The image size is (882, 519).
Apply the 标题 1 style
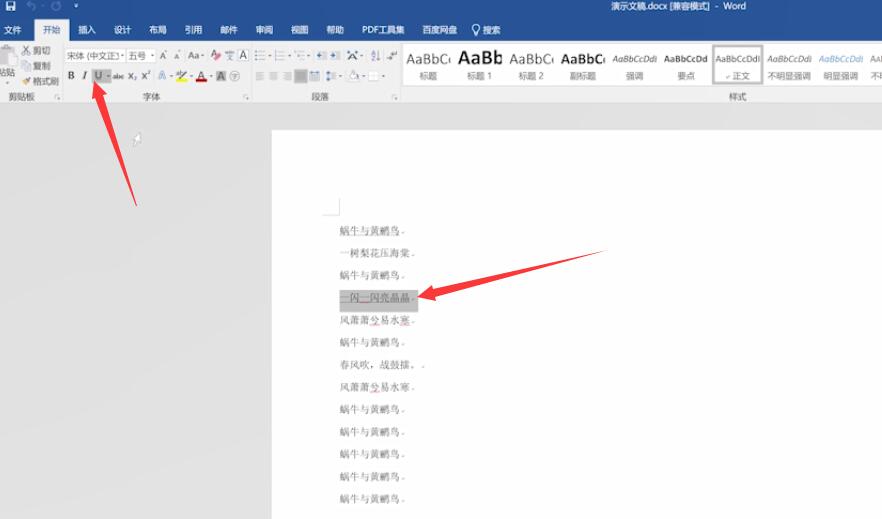coord(479,65)
